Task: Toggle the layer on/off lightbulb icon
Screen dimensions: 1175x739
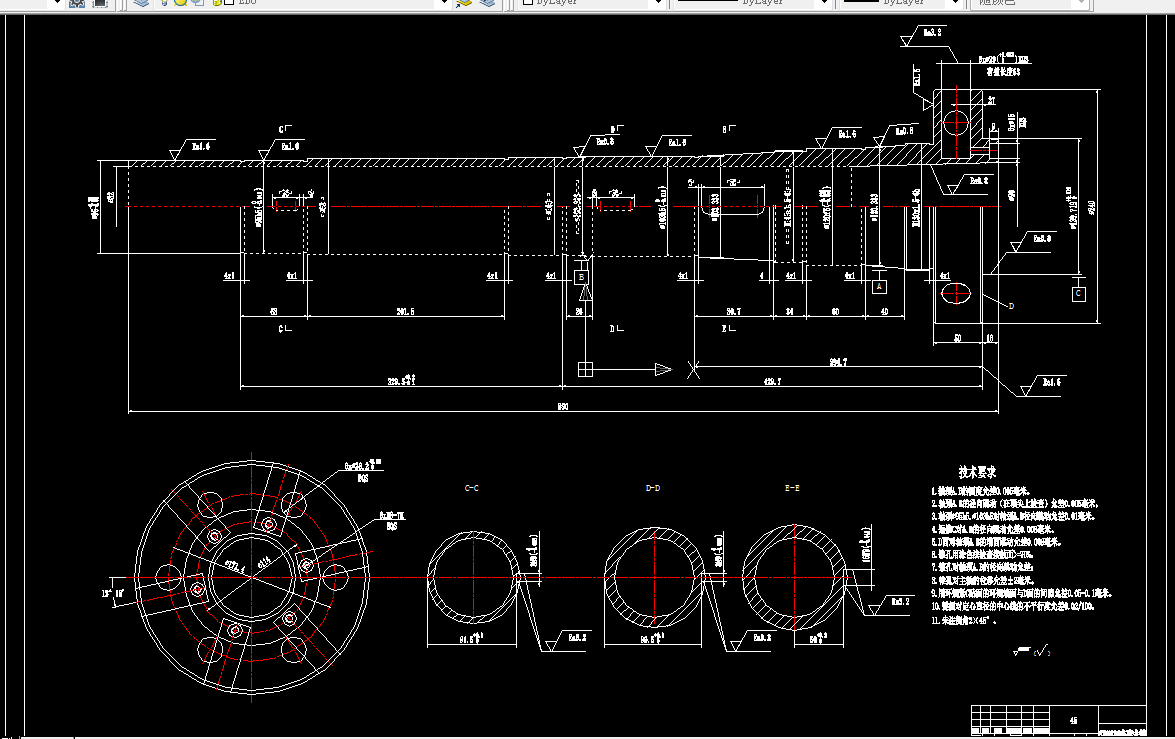Action: tap(164, 3)
